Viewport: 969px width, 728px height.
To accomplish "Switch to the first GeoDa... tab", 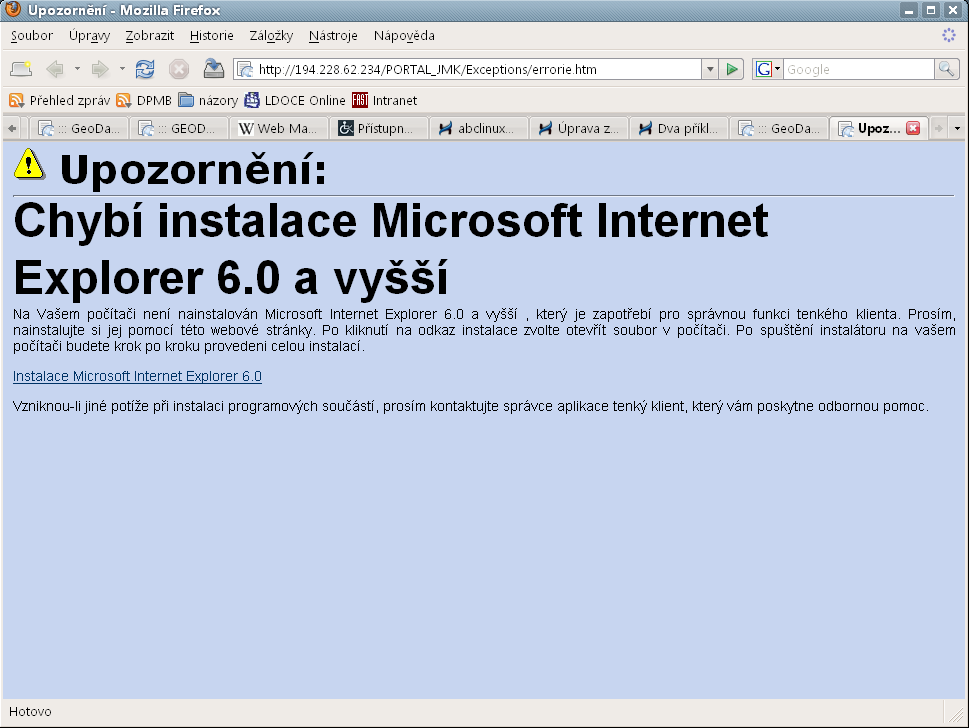I will tap(79, 129).
